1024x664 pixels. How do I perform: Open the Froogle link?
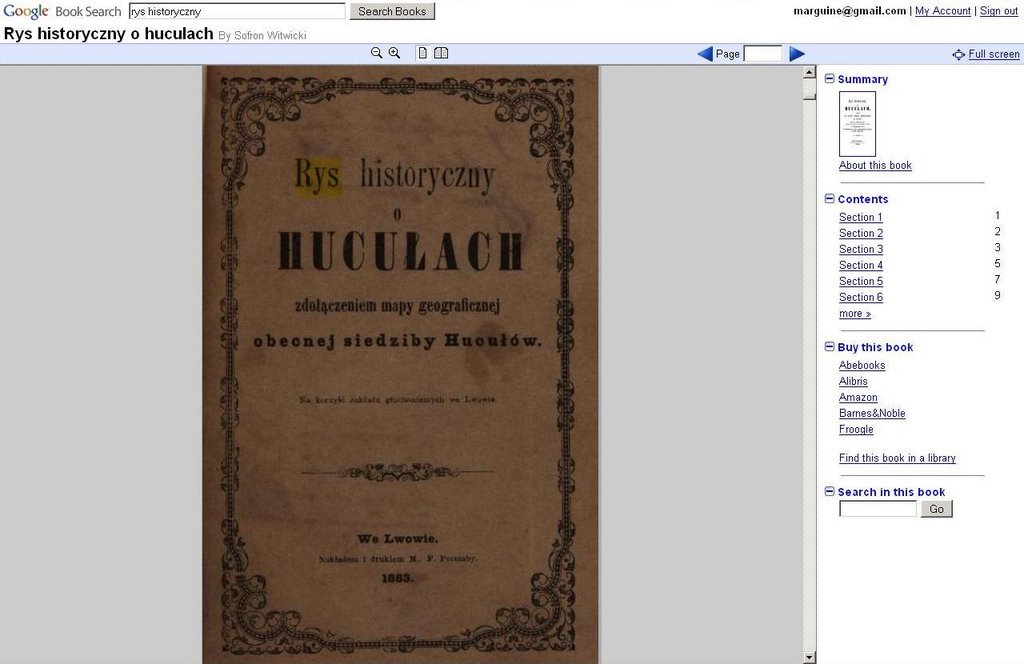[x=856, y=429]
